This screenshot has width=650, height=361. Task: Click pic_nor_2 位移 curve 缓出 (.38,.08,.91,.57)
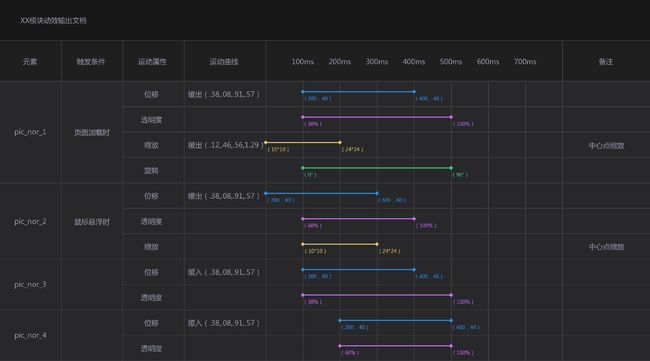(224, 196)
